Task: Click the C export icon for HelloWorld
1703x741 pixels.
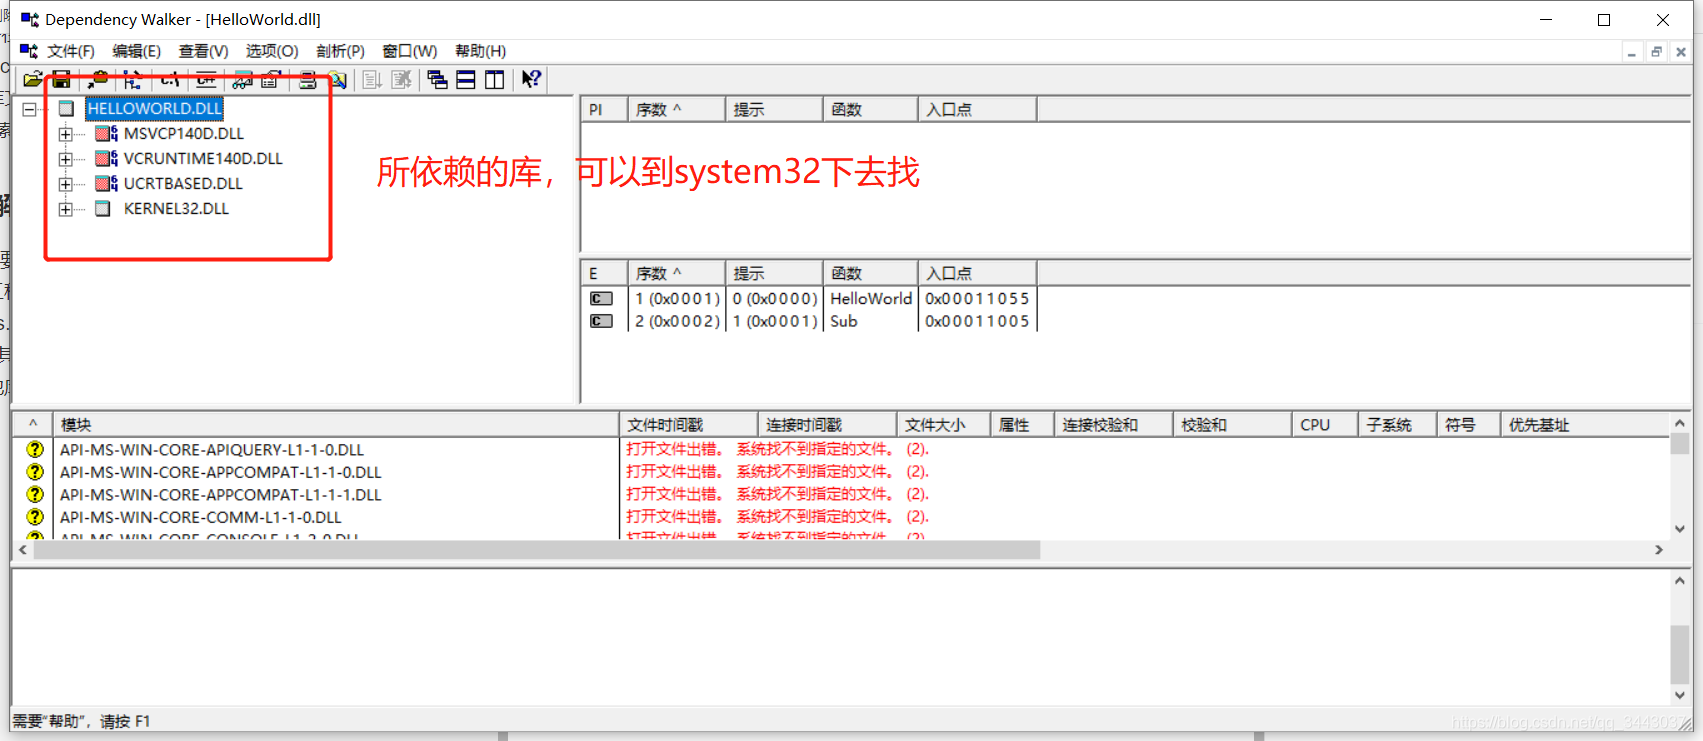Action: click(x=601, y=299)
